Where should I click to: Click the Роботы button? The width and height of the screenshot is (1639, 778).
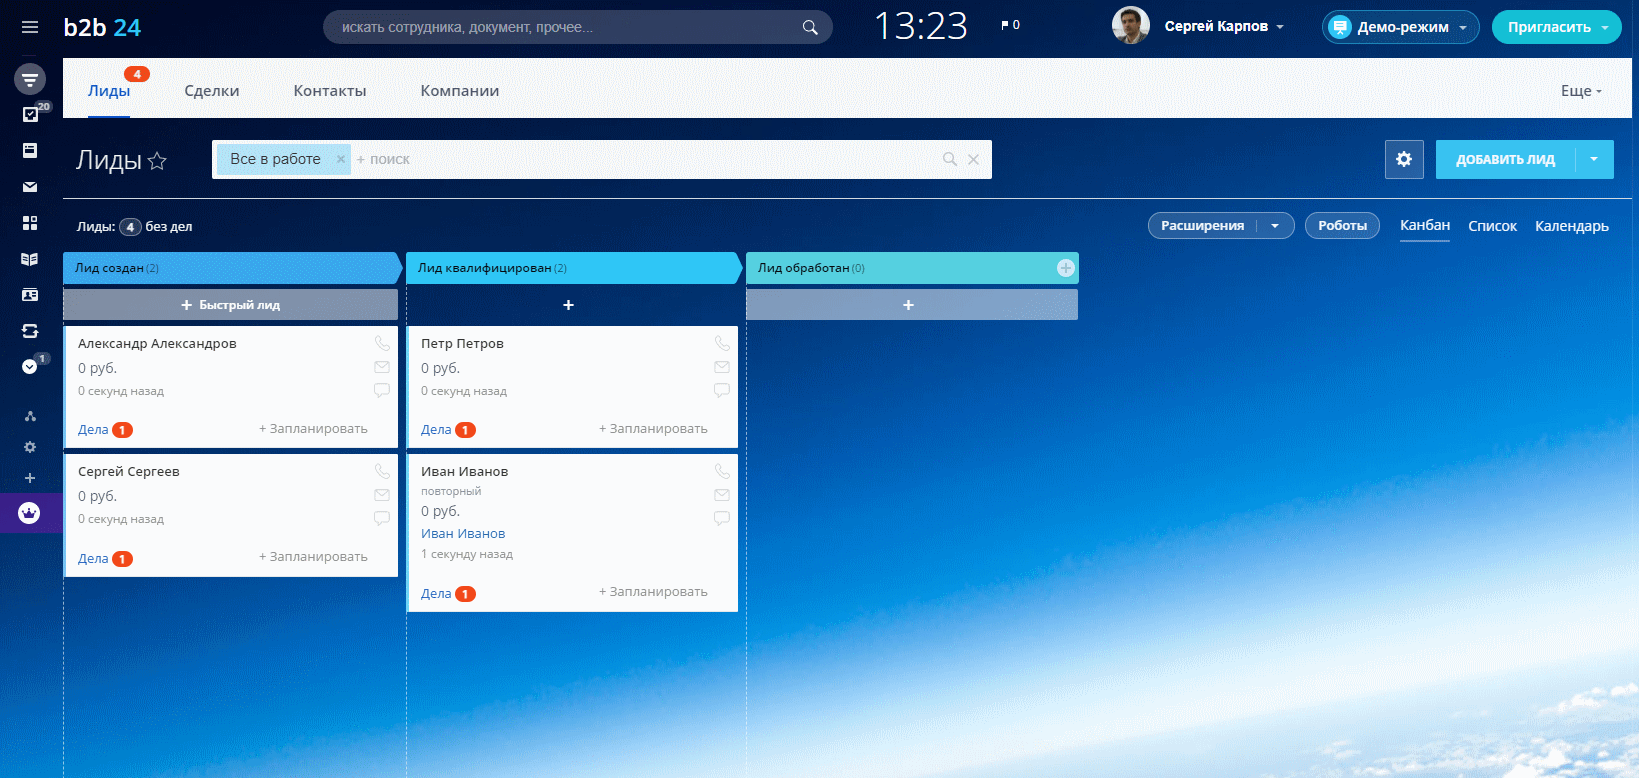point(1342,226)
